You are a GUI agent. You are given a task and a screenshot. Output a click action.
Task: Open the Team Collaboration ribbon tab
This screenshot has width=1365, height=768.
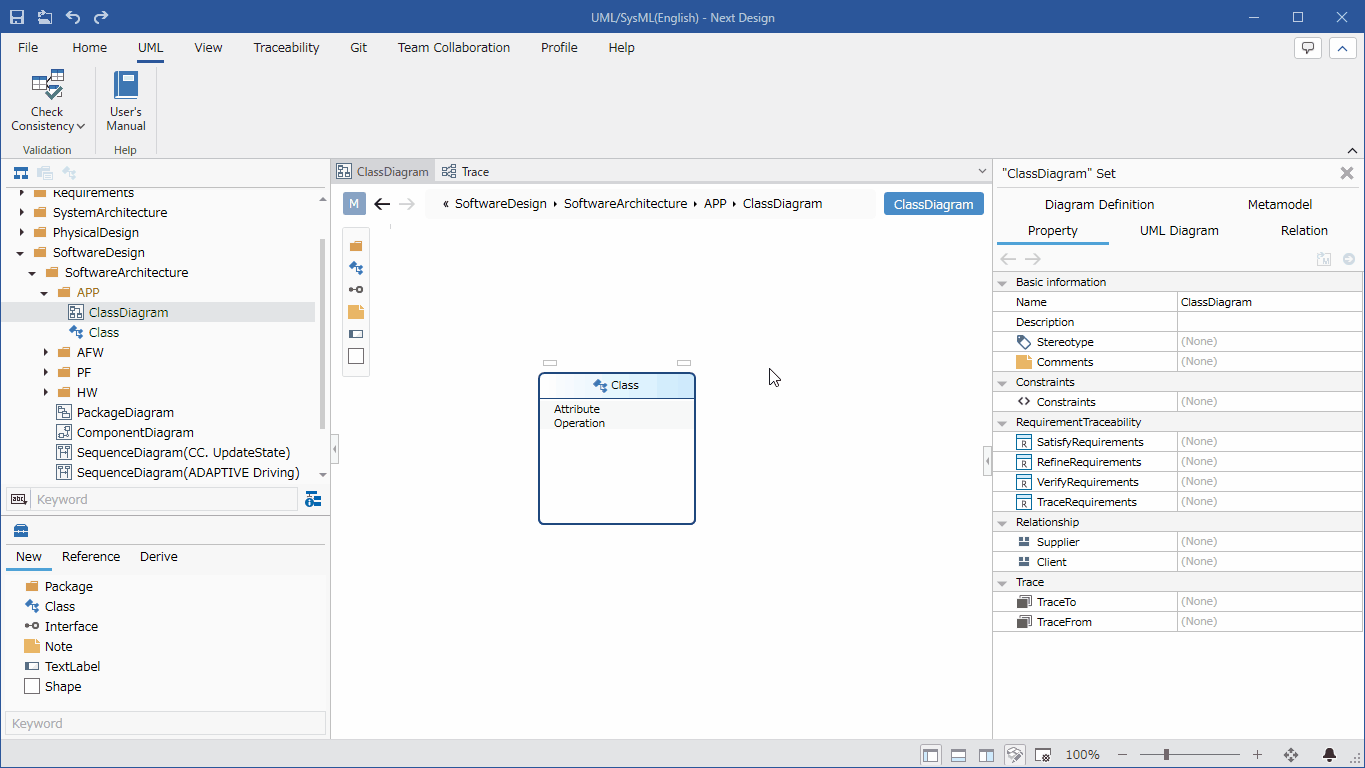coord(454,47)
